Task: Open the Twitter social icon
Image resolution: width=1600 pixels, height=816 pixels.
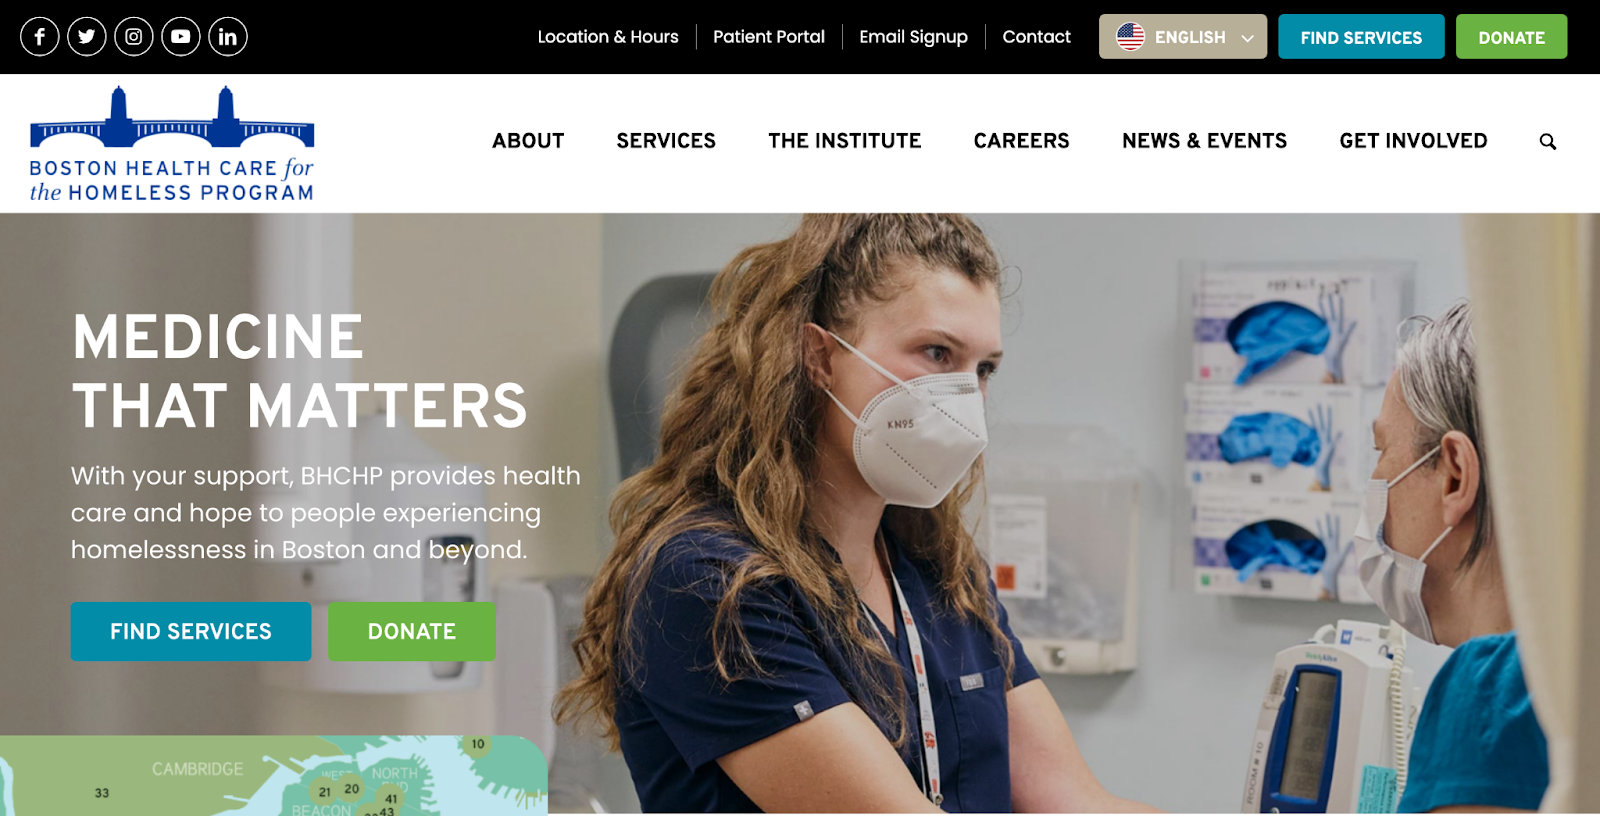Action: tap(87, 37)
